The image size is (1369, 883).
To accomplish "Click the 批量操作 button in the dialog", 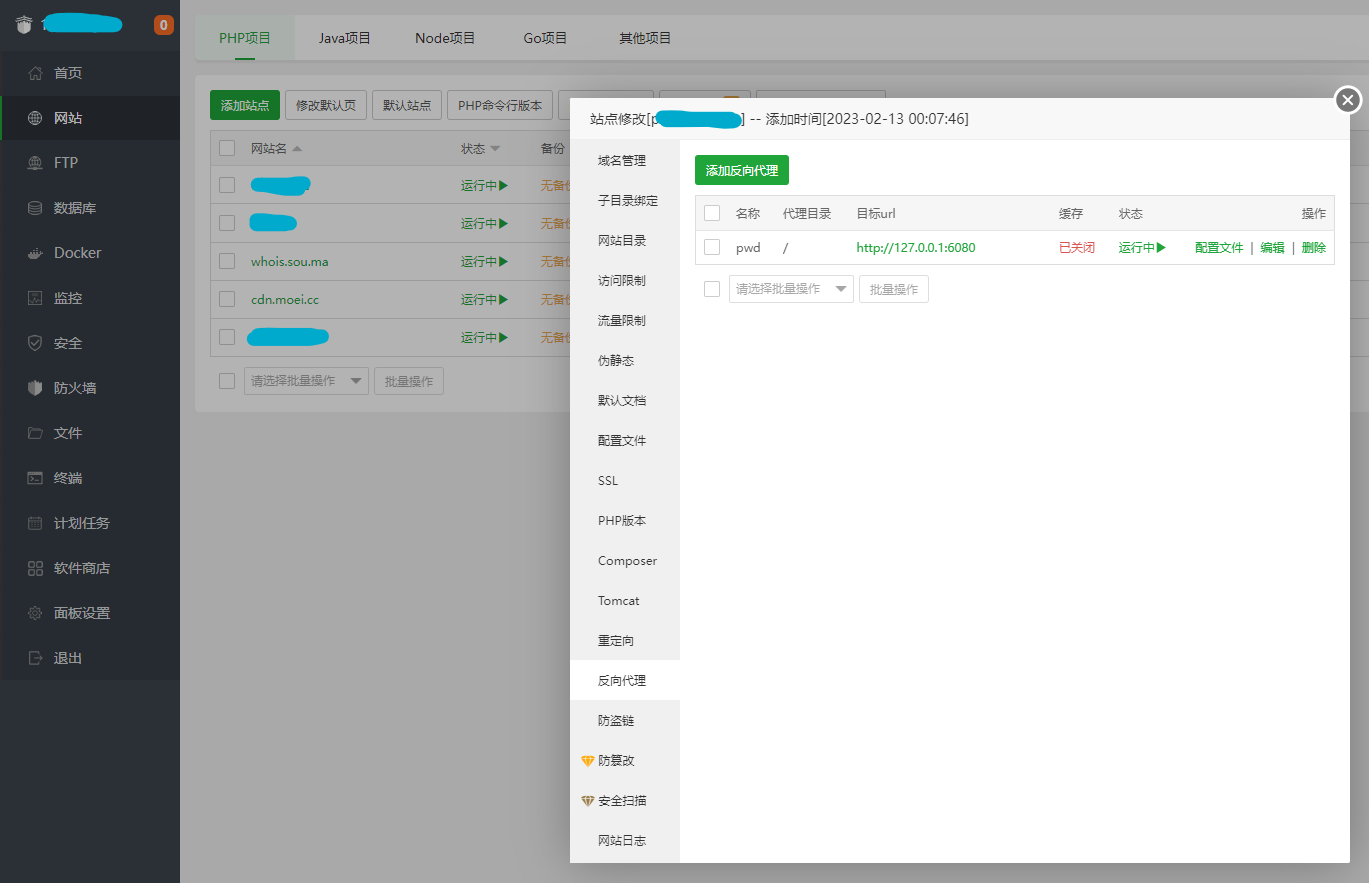I will point(894,289).
